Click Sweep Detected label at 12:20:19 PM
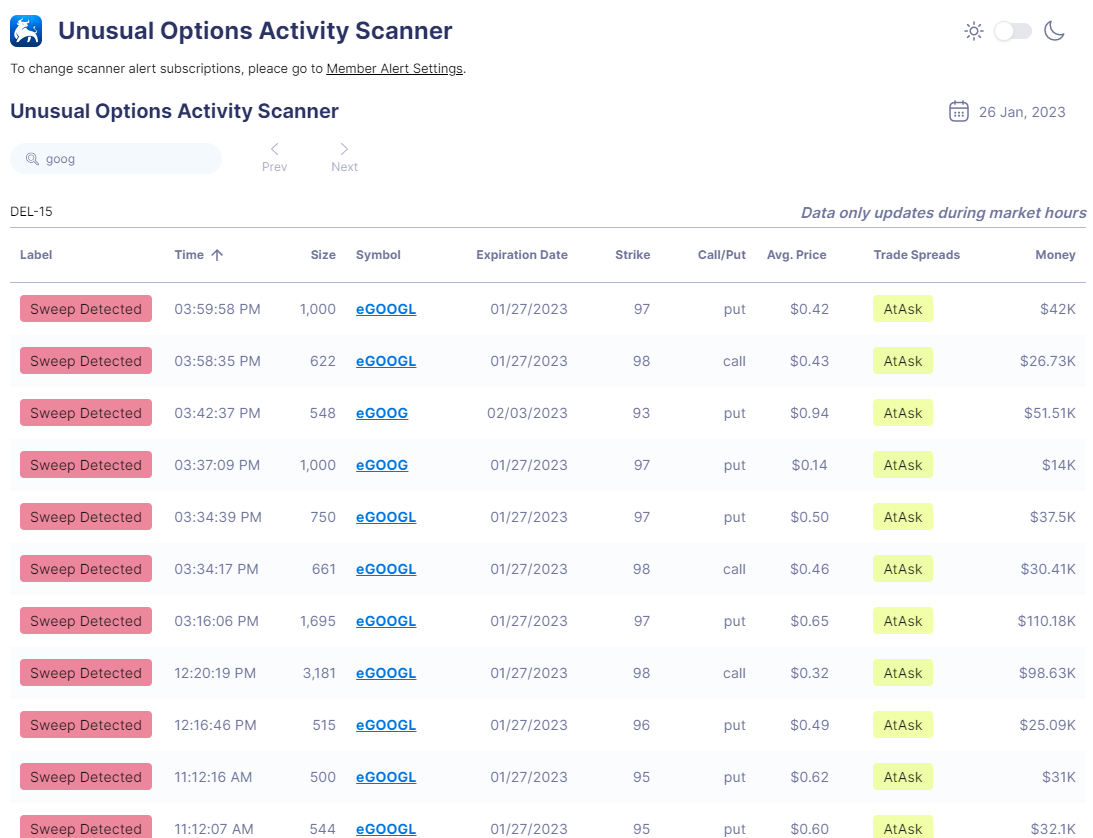The width and height of the screenshot is (1093, 838). [x=86, y=673]
